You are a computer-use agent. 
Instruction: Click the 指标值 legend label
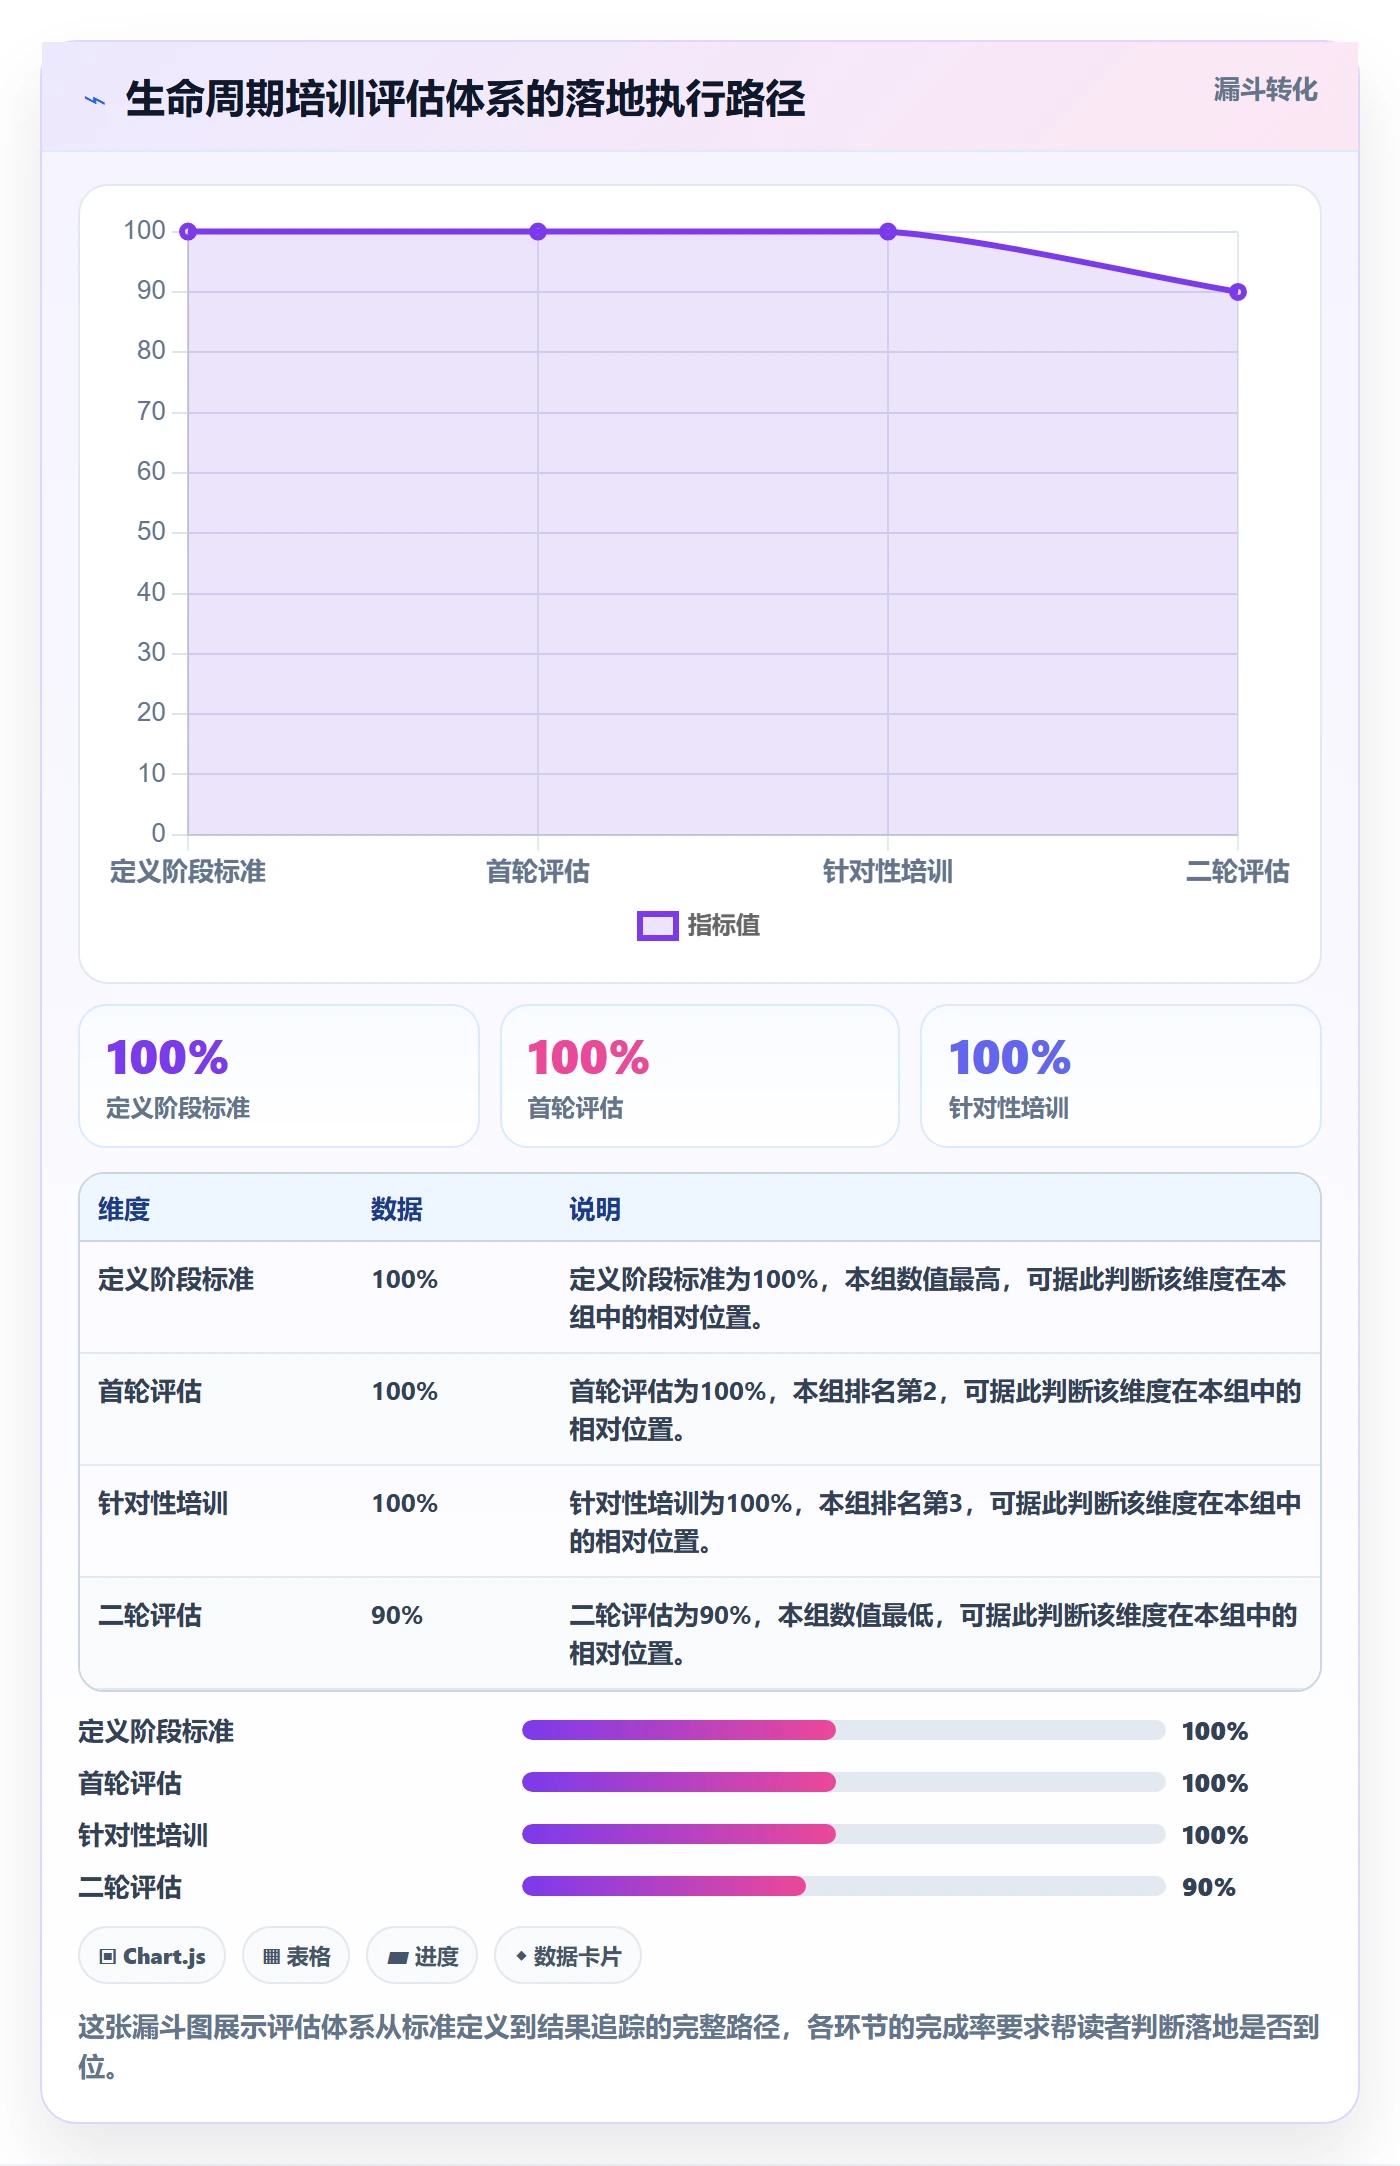point(724,926)
